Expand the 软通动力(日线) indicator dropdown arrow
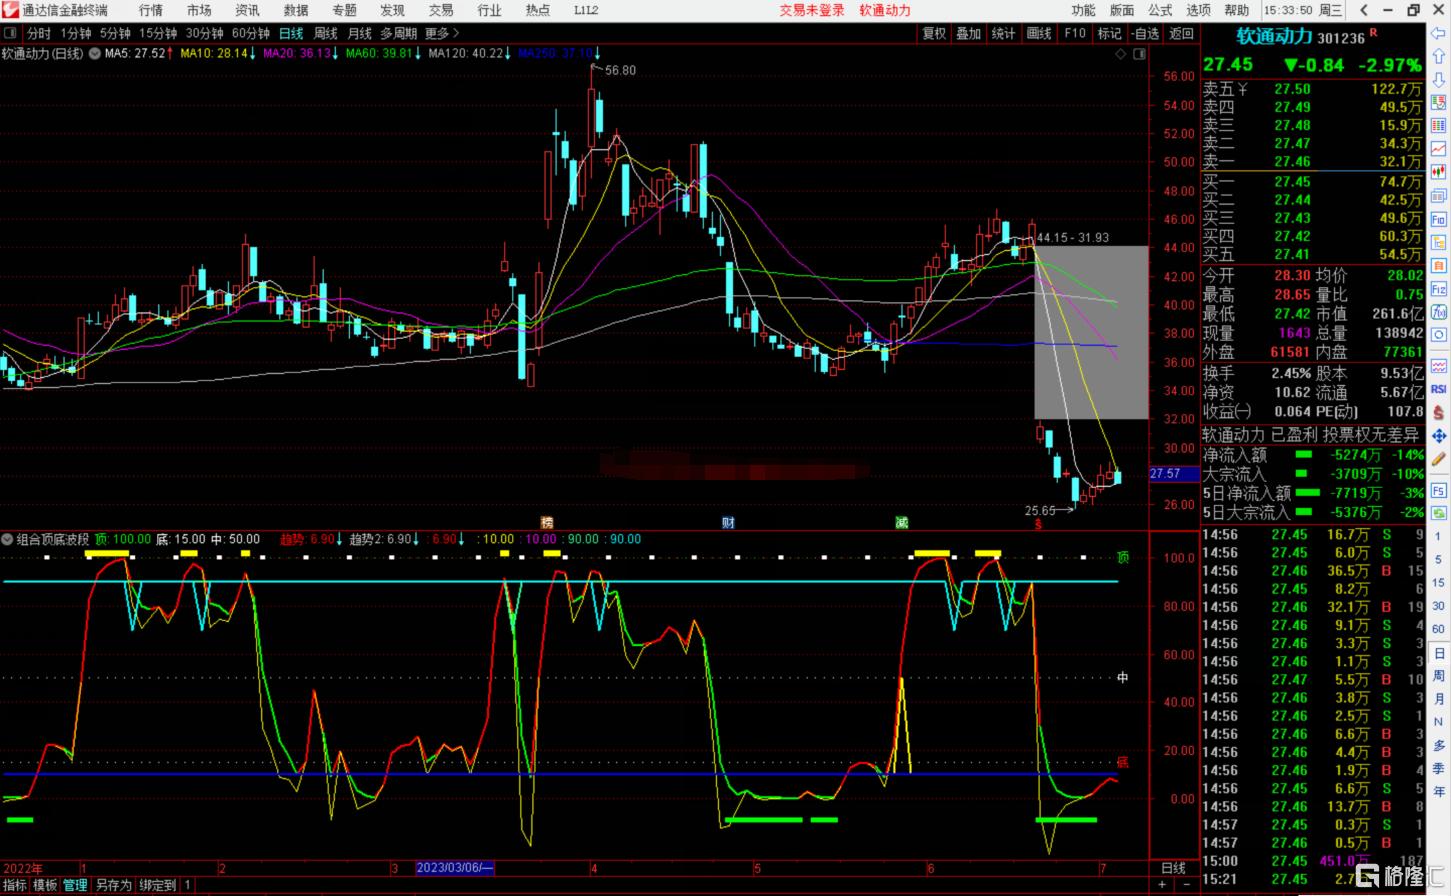1451x896 pixels. (94, 53)
